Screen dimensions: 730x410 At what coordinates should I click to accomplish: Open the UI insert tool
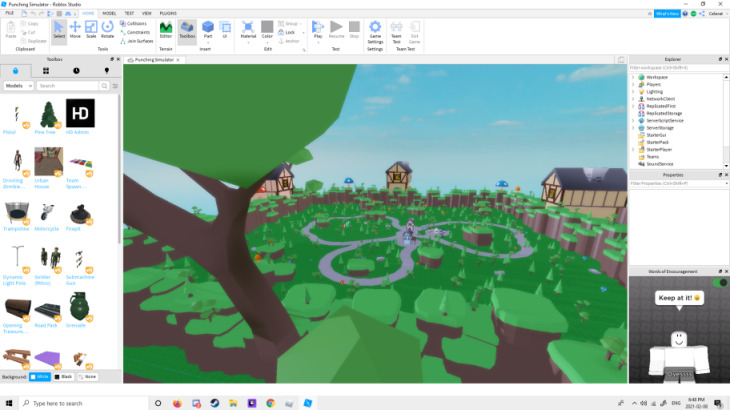click(x=225, y=30)
